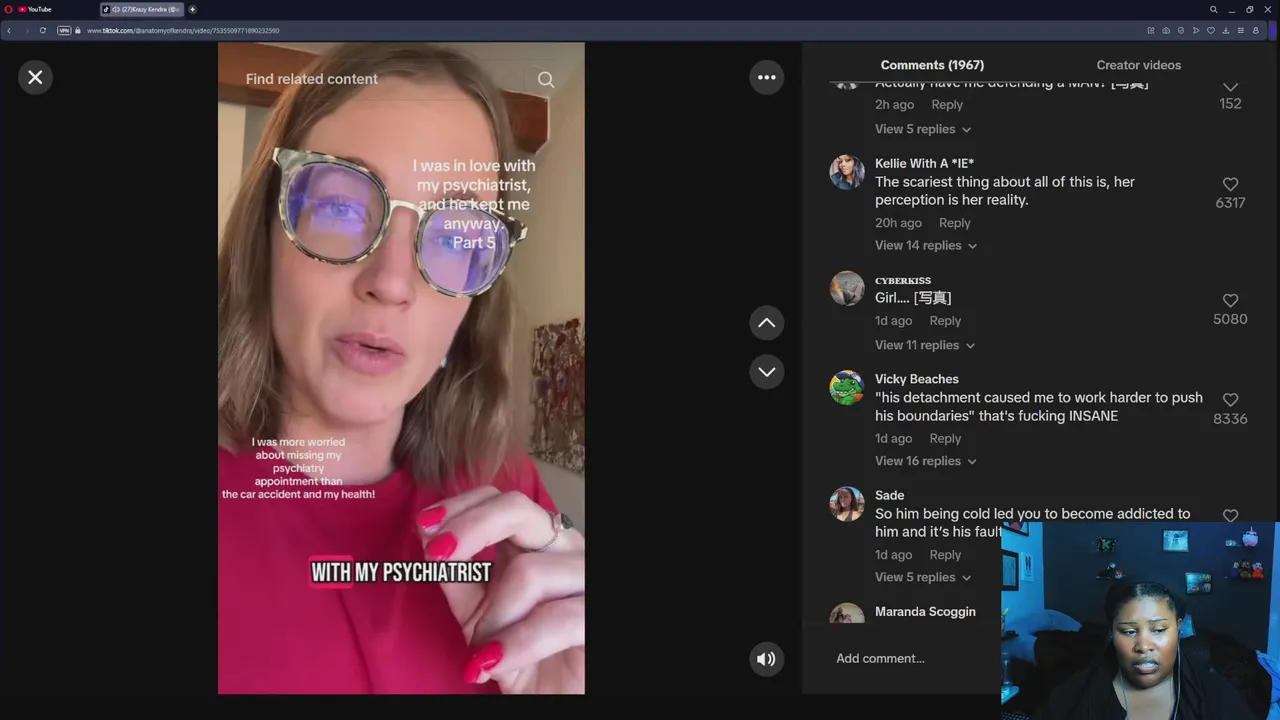Open the browser tab search magnifier
The height and width of the screenshot is (720, 1280).
point(1213,9)
